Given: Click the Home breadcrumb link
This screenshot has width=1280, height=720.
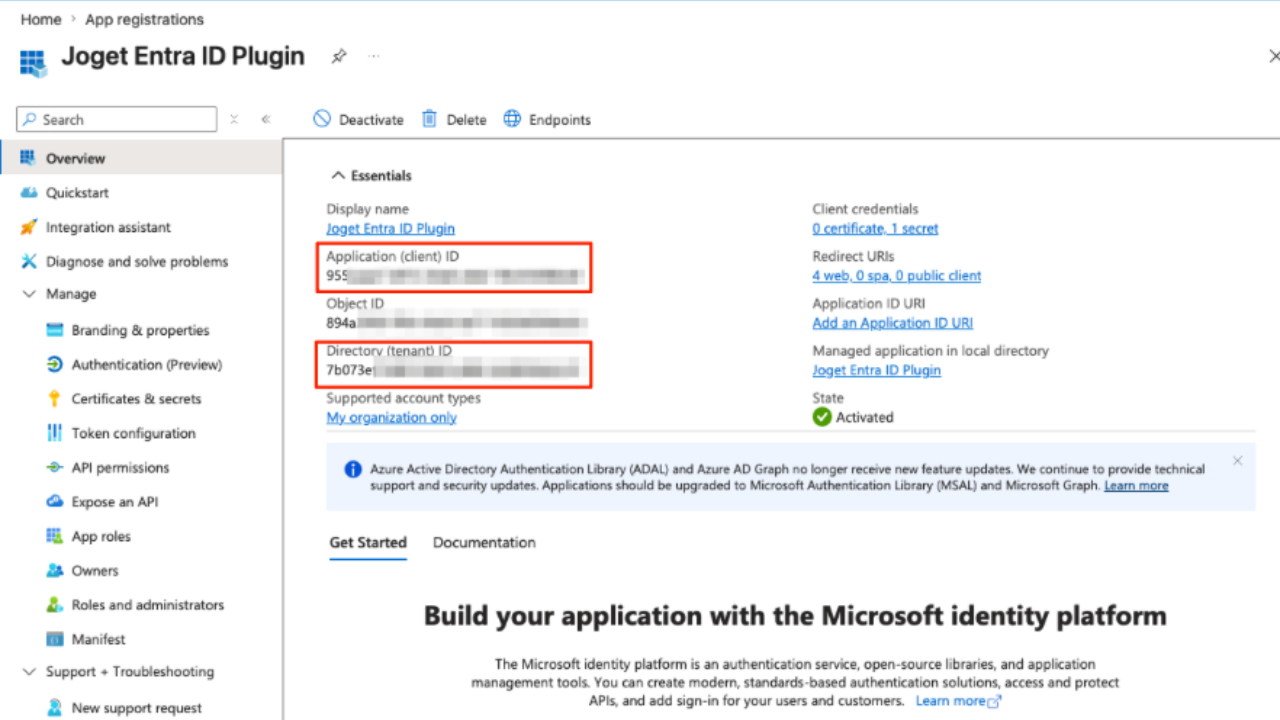Looking at the screenshot, I should 41,19.
